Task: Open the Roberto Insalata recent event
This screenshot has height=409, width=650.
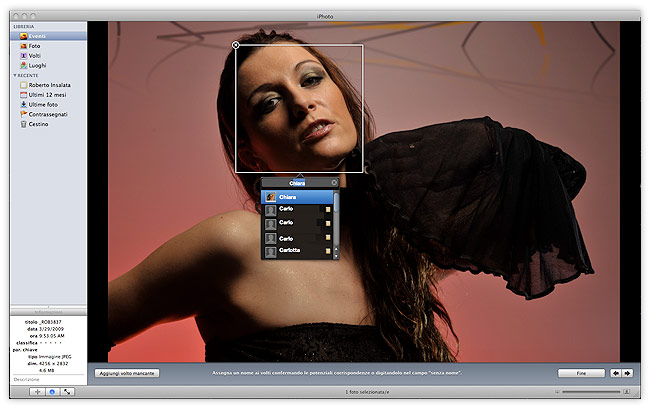Action: pos(49,85)
